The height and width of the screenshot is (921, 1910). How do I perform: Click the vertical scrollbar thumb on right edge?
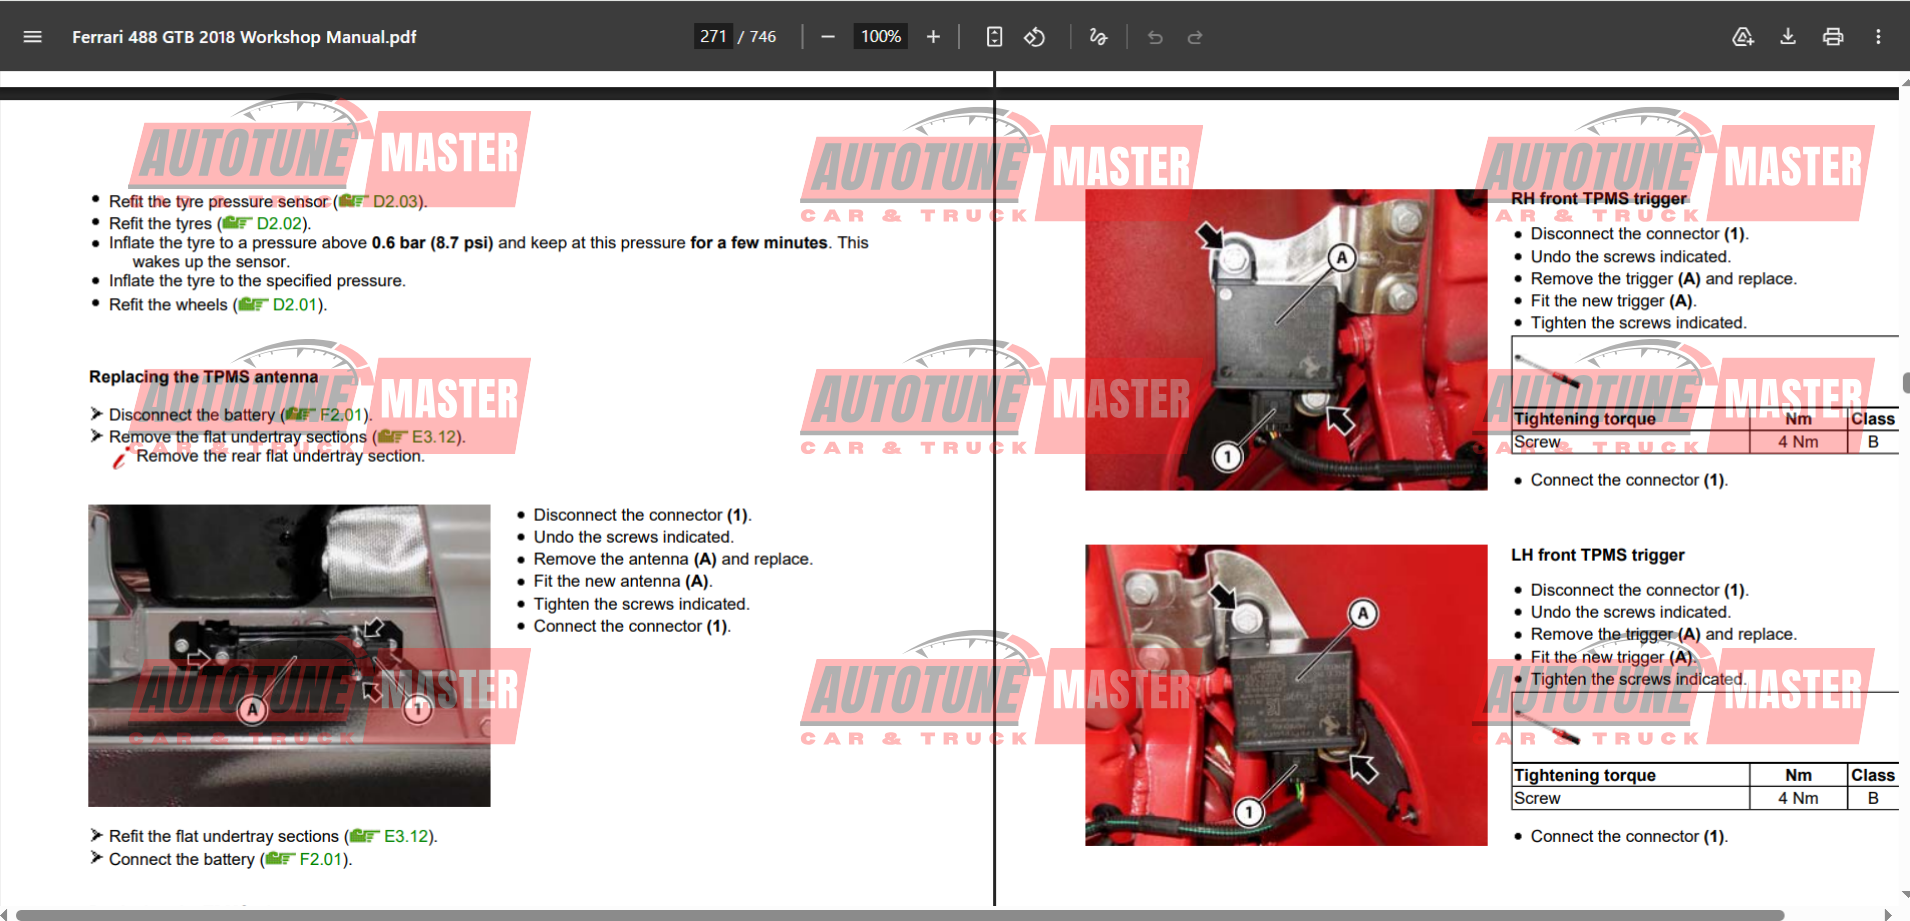click(1905, 383)
